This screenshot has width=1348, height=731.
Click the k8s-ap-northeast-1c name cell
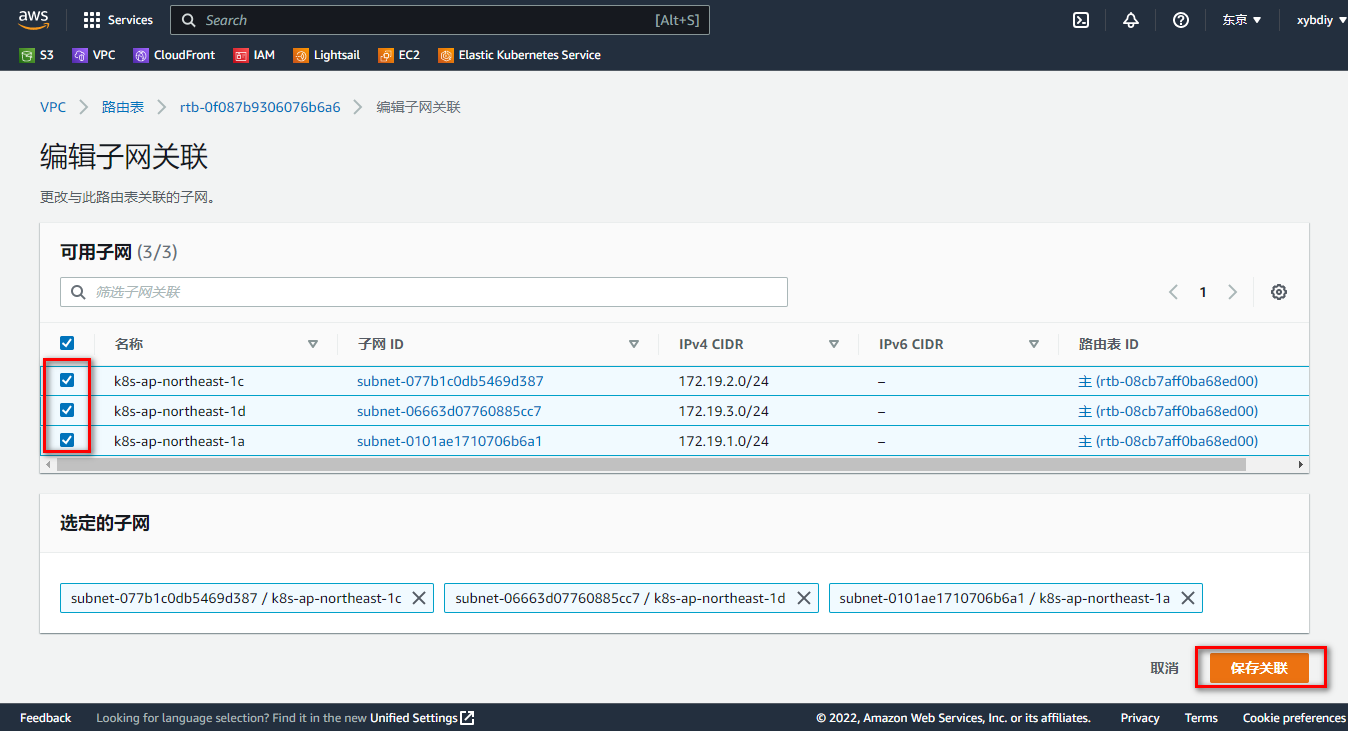point(179,381)
